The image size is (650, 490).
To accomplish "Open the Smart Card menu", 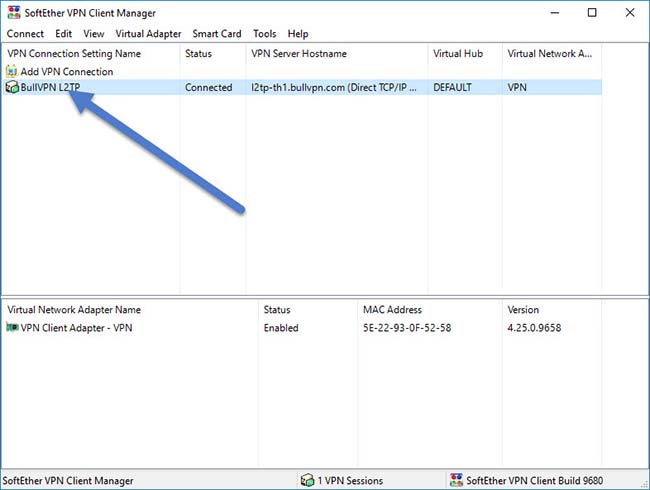I will point(217,34).
